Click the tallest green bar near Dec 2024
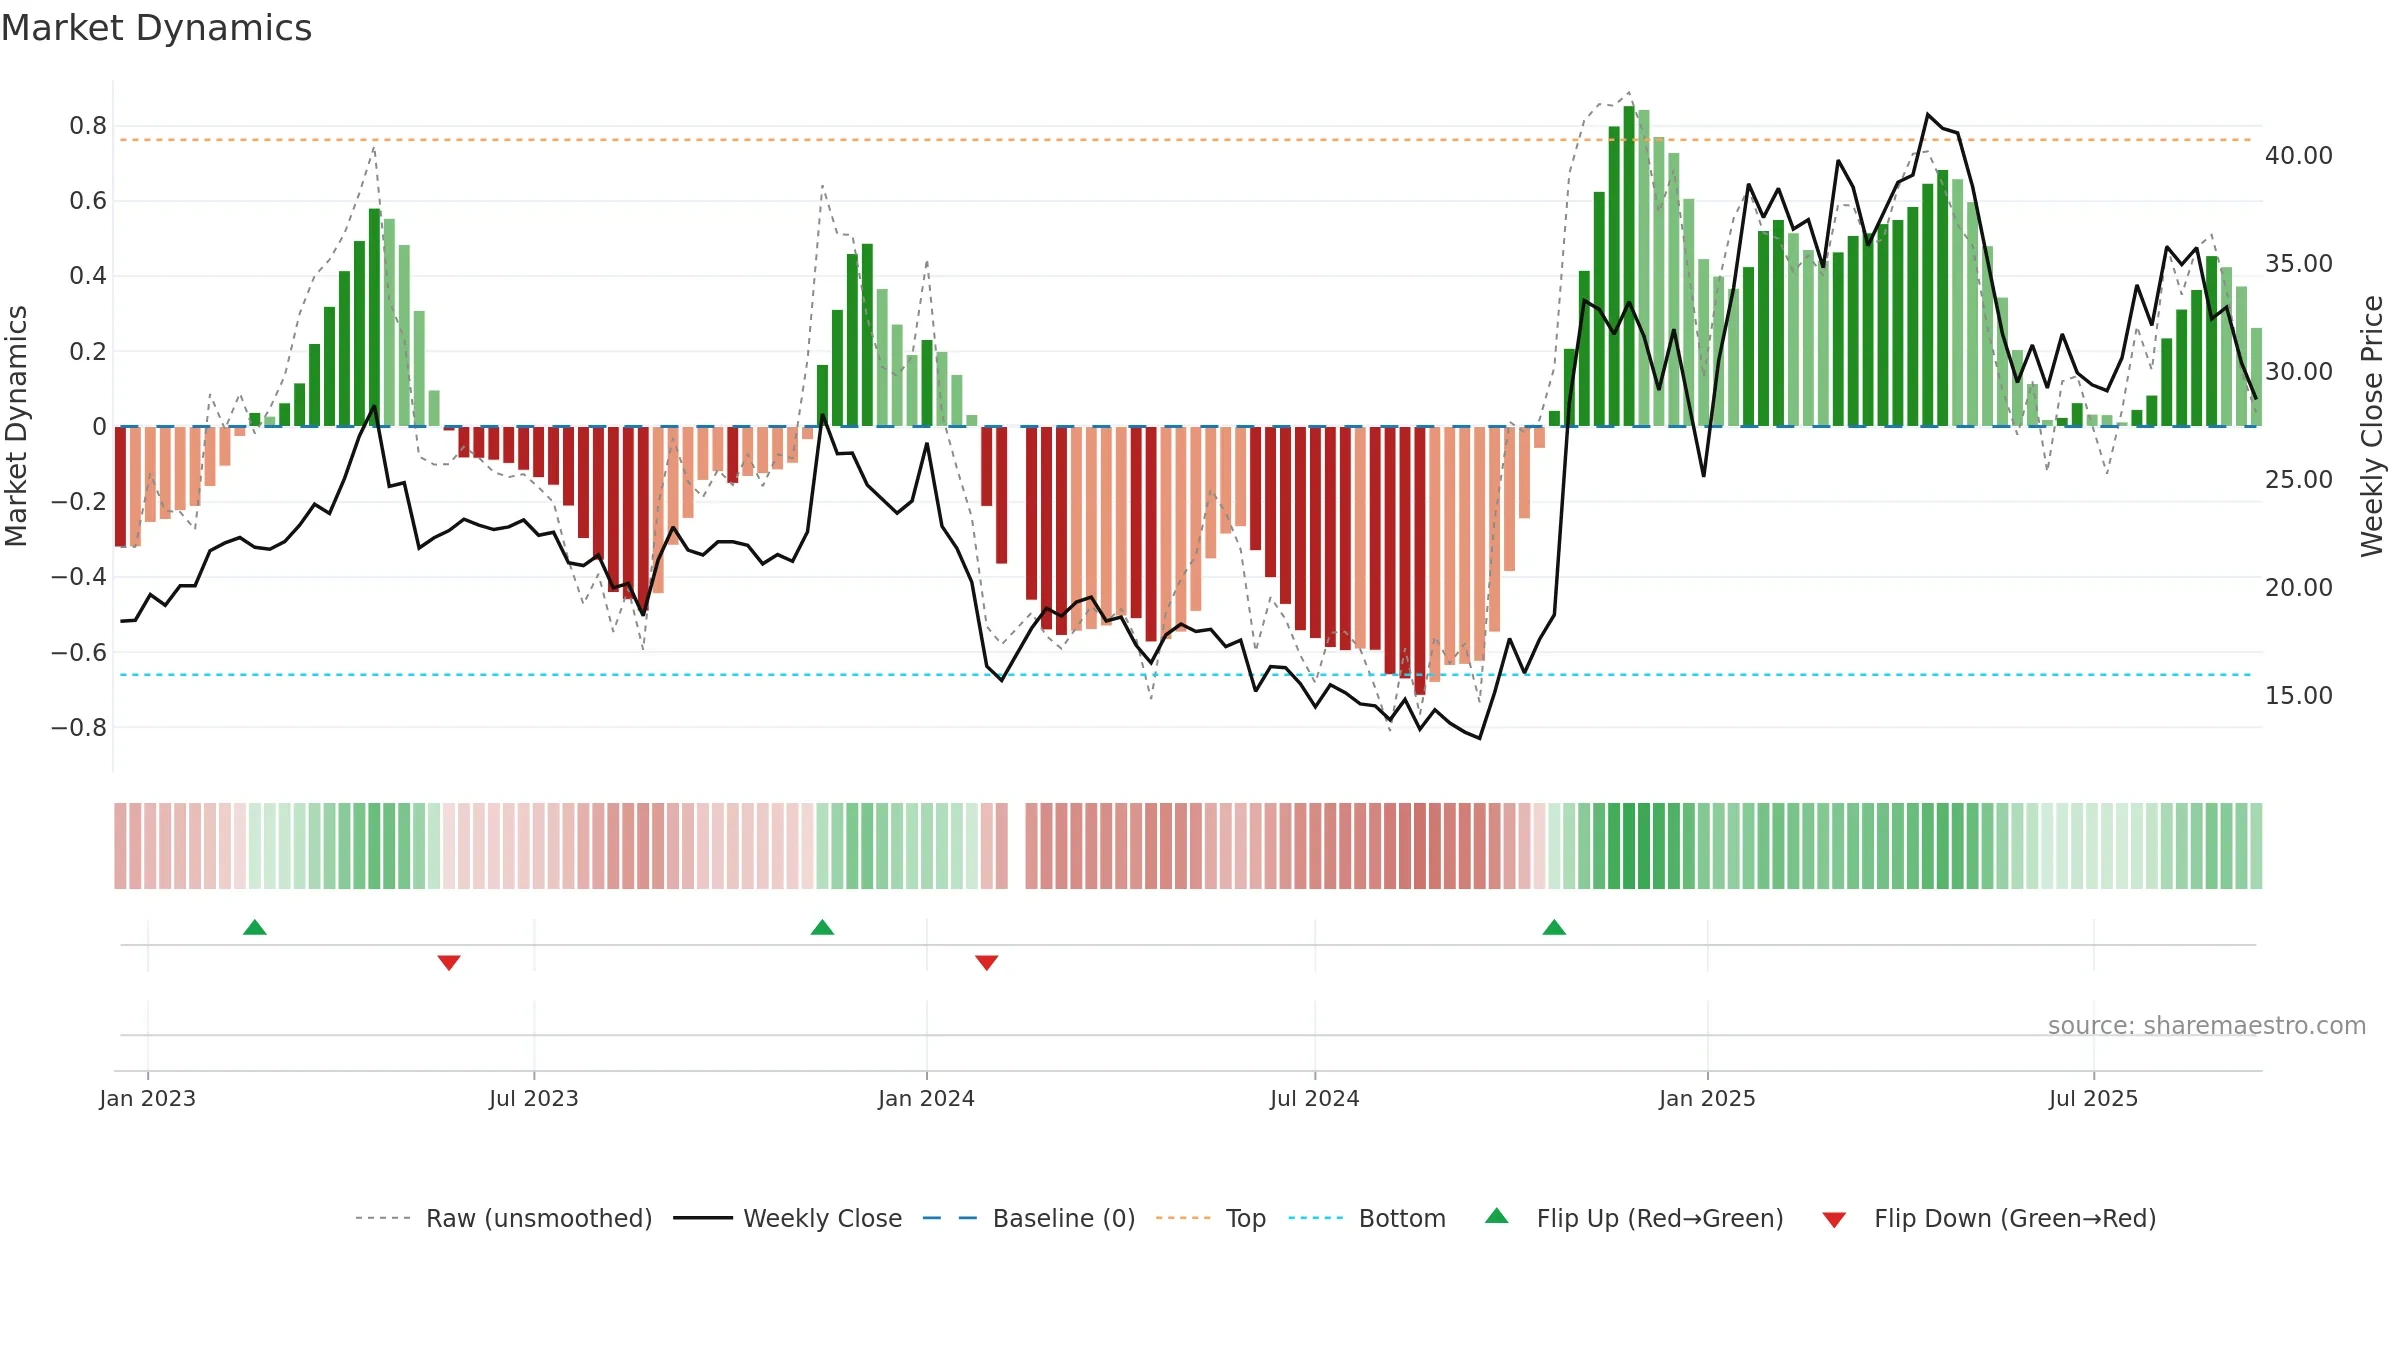 (x=1629, y=266)
